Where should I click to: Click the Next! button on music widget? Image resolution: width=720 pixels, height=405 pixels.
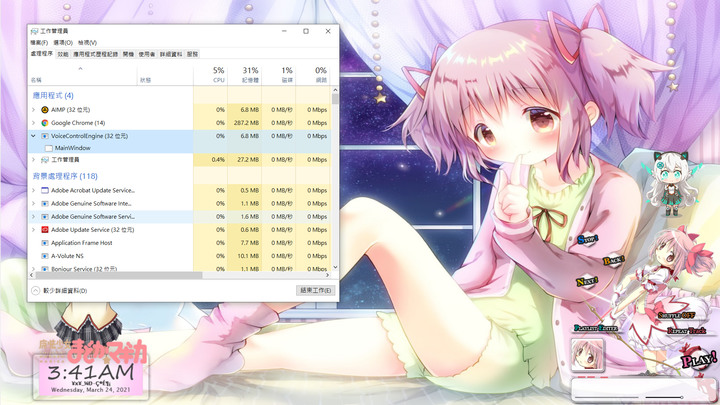click(587, 281)
